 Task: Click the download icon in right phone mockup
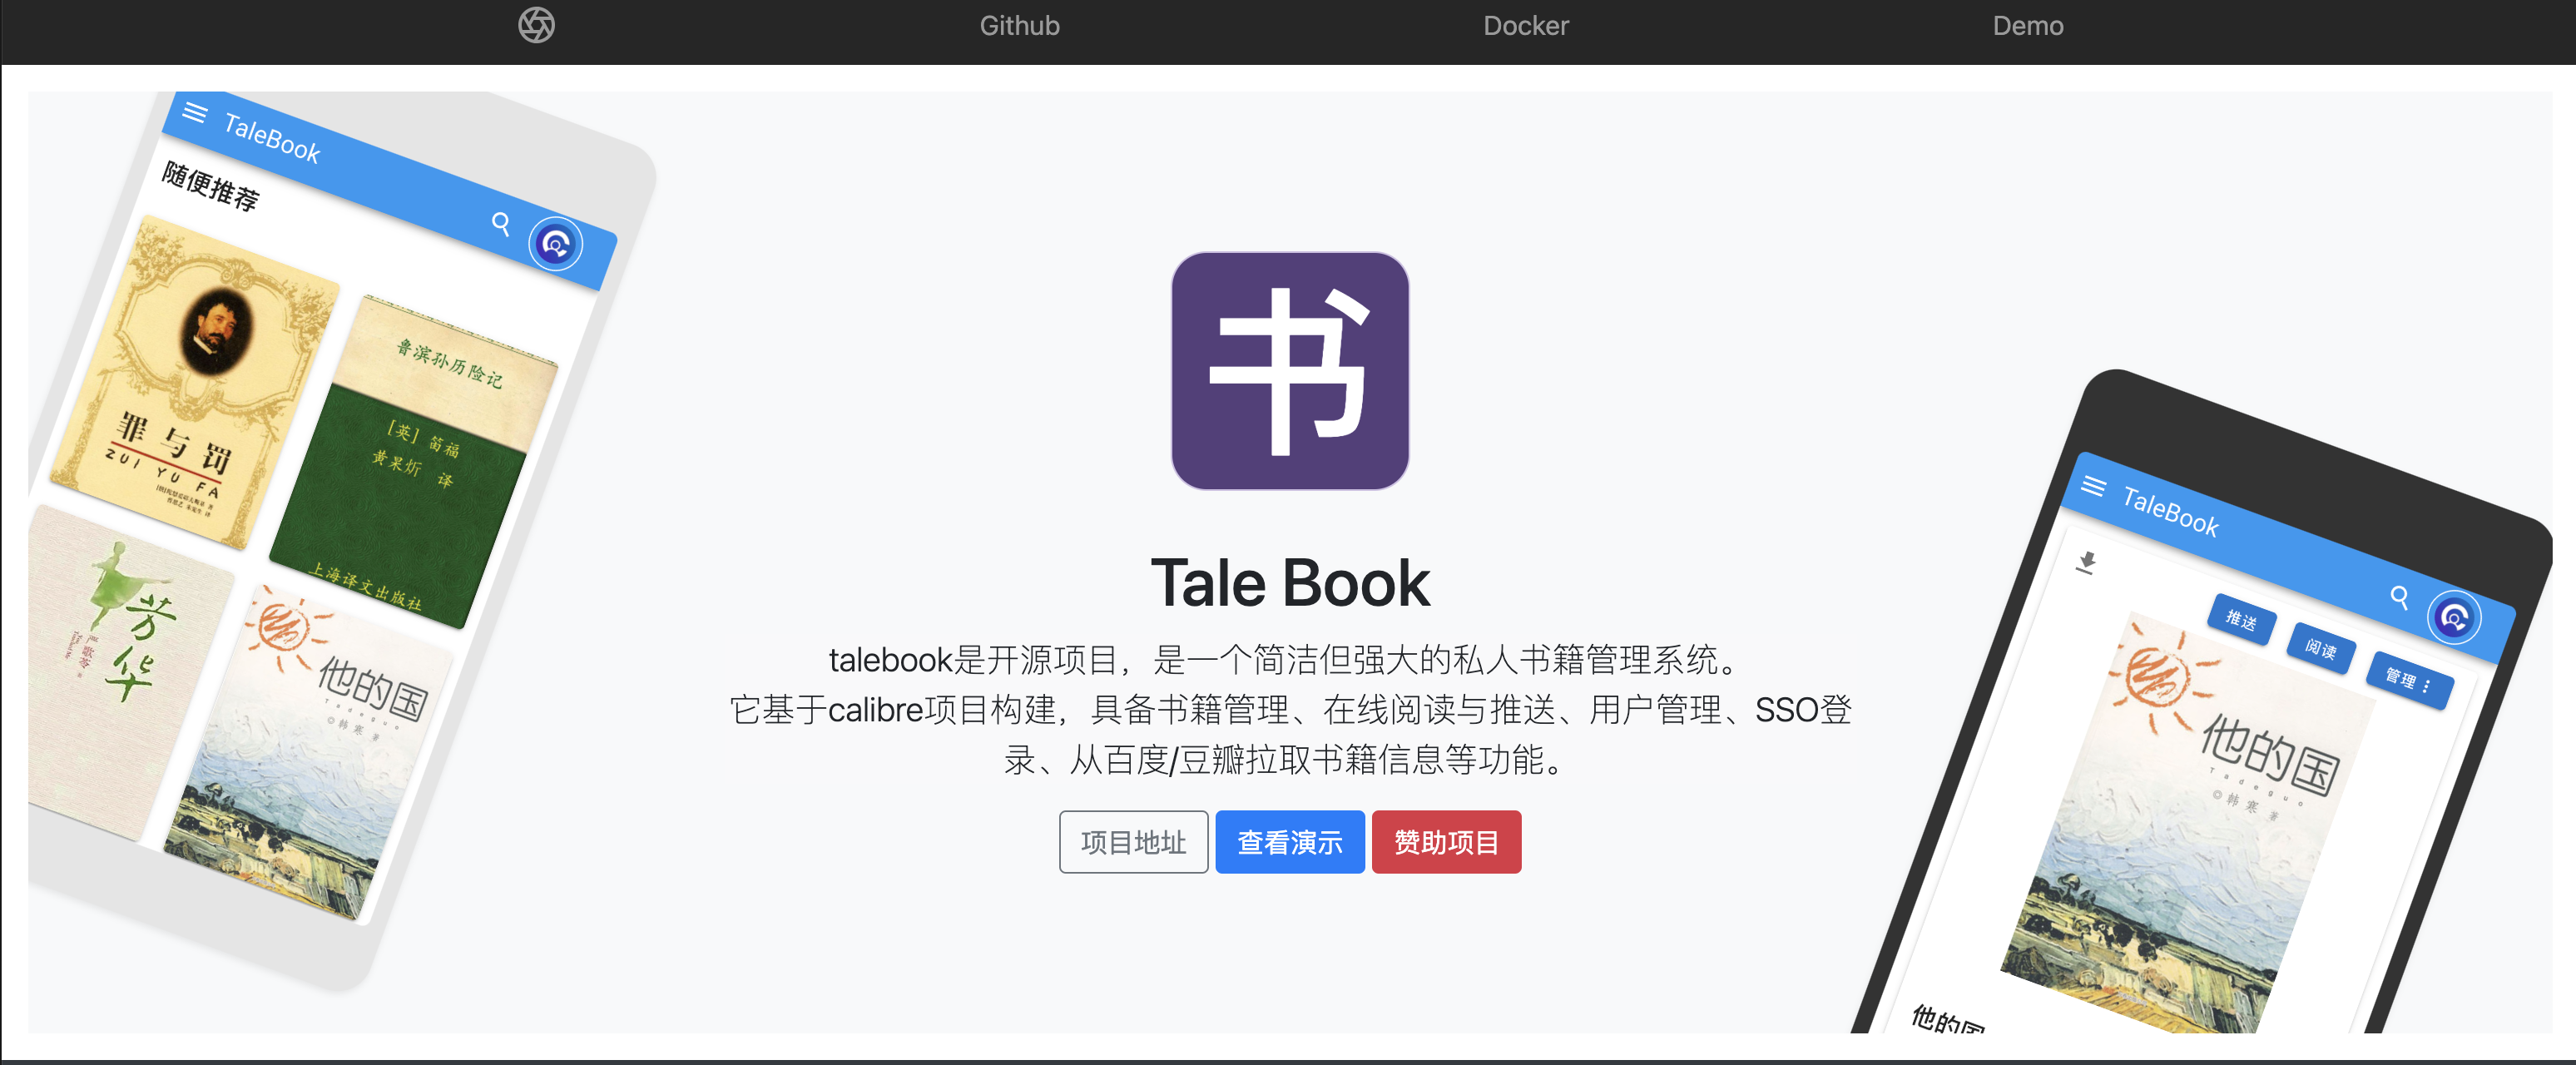pyautogui.click(x=2086, y=562)
